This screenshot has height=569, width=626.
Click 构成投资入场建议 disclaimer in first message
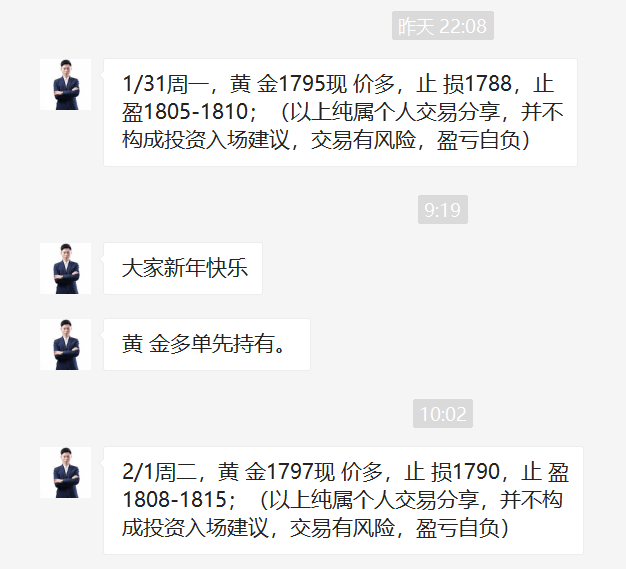[206, 140]
